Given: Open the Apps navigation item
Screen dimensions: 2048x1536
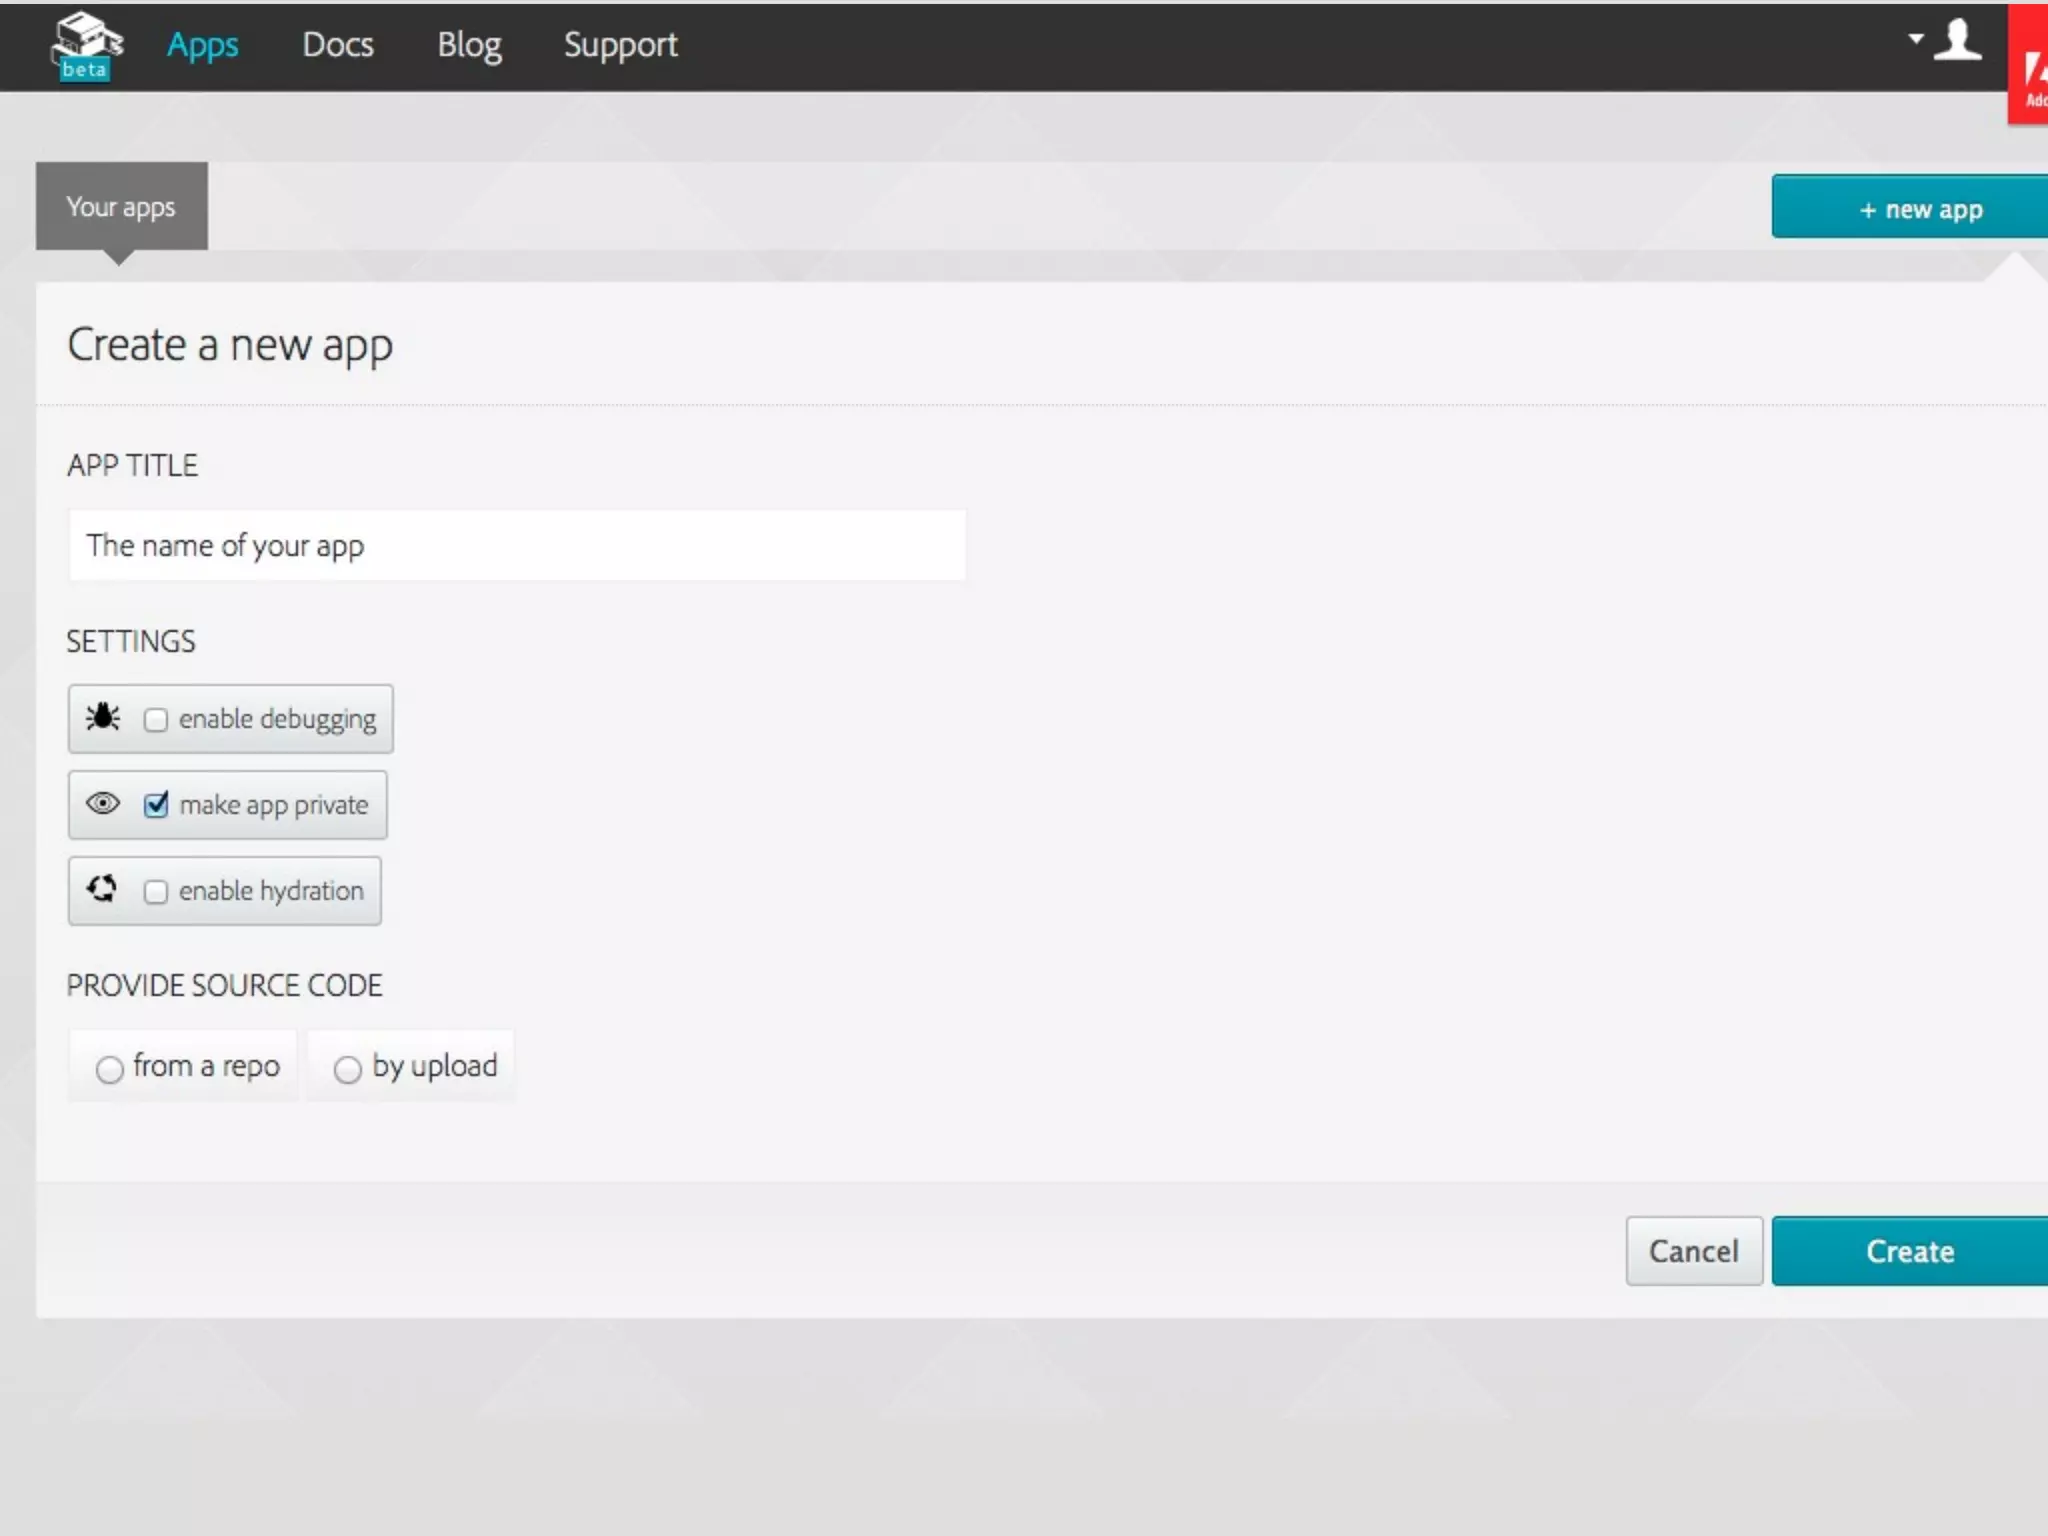Looking at the screenshot, I should tap(203, 45).
